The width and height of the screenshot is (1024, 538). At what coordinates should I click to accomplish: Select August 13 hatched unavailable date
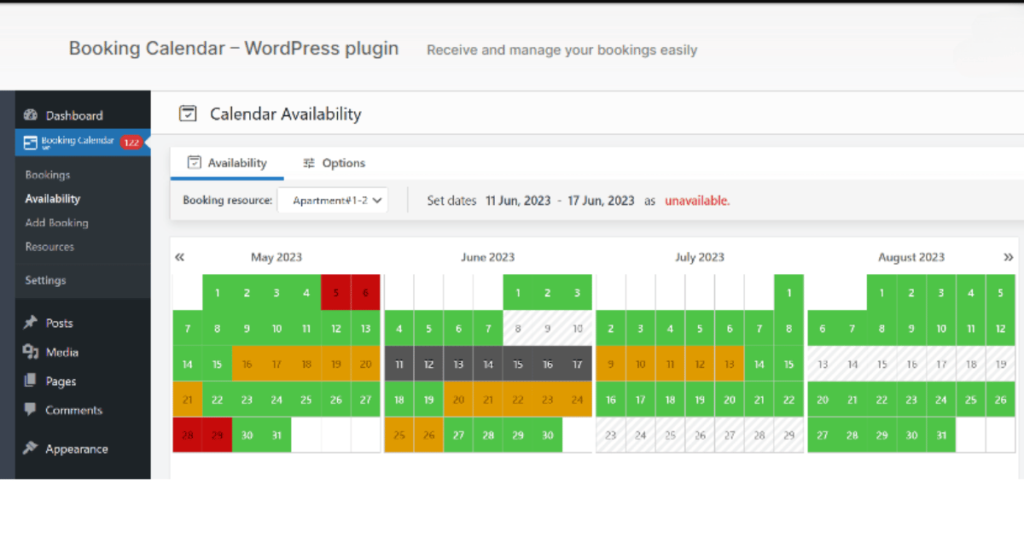click(822, 364)
